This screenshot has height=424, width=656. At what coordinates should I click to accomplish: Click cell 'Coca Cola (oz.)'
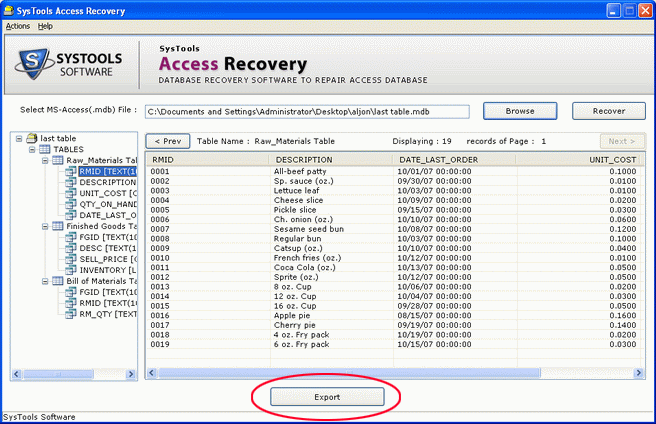pyautogui.click(x=304, y=267)
